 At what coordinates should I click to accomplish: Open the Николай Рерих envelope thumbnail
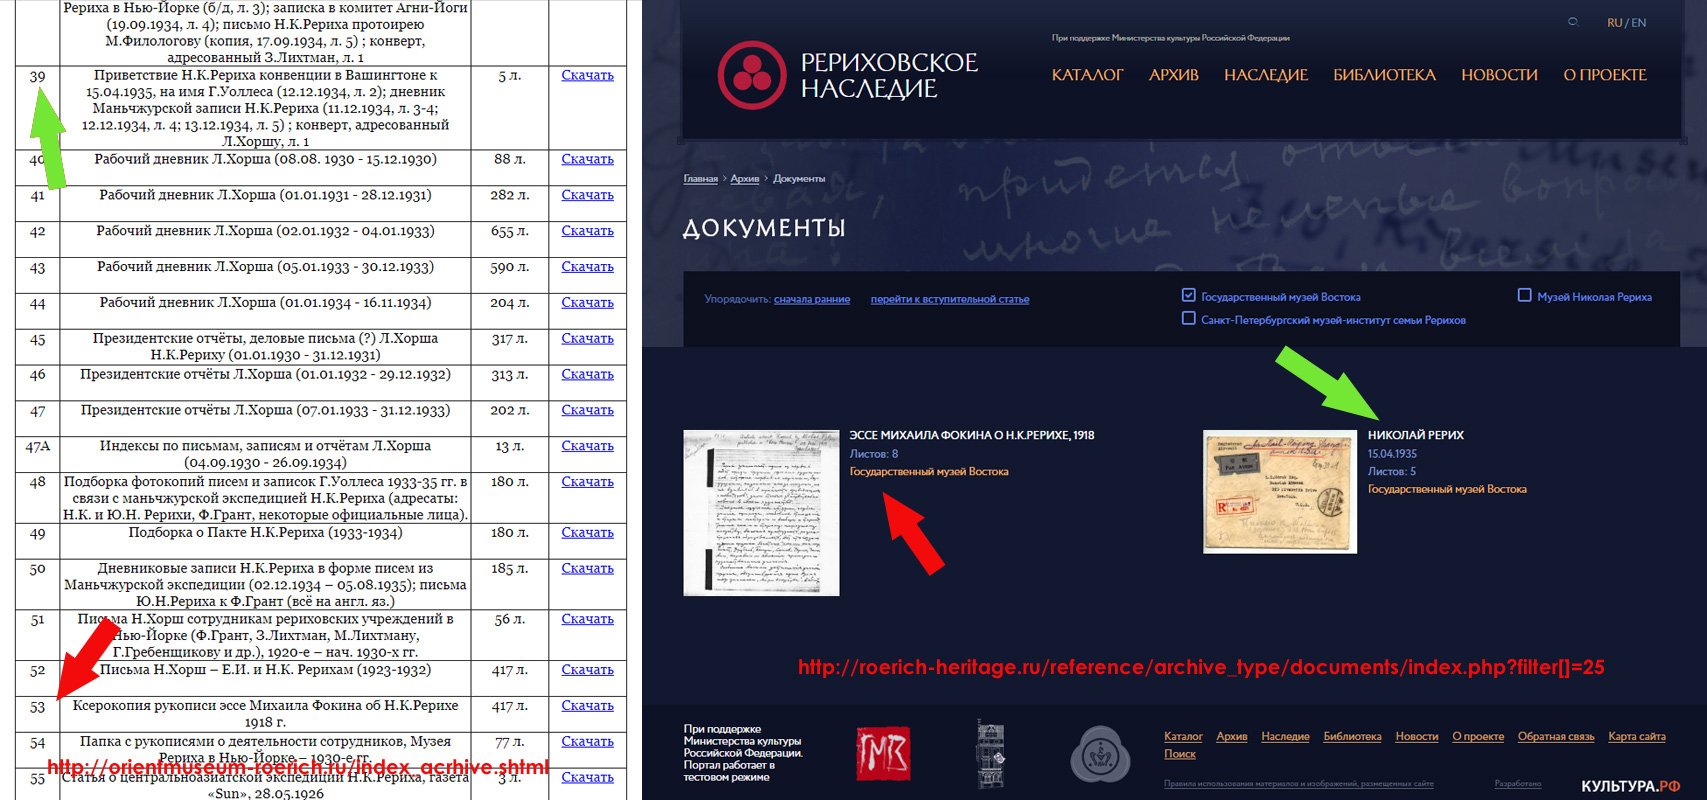[1280, 491]
